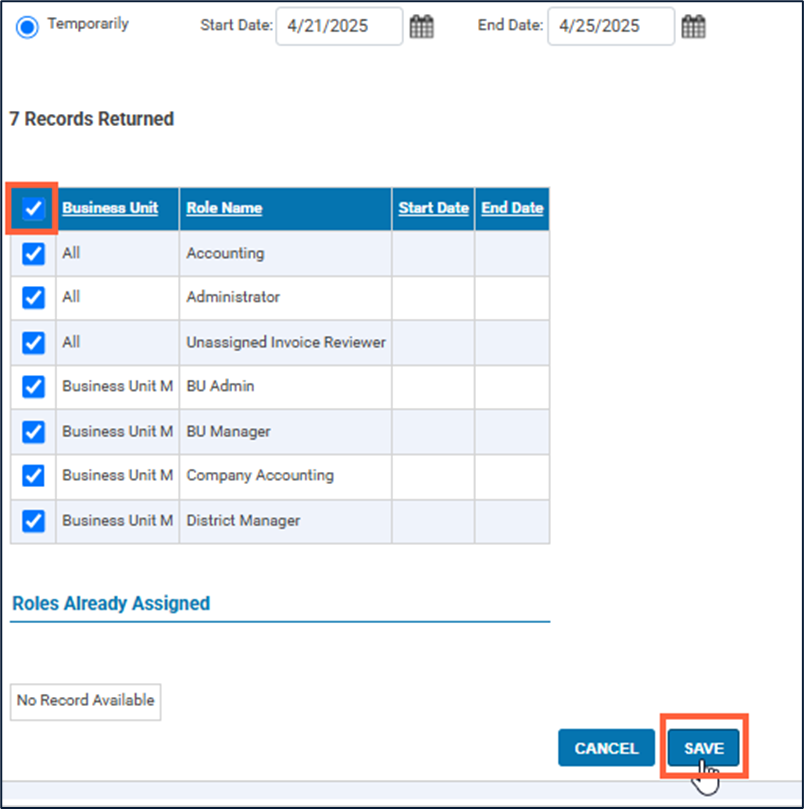Uncheck the Unassigned Invoice Reviewer checkbox
This screenshot has height=809, width=804.
[34, 343]
